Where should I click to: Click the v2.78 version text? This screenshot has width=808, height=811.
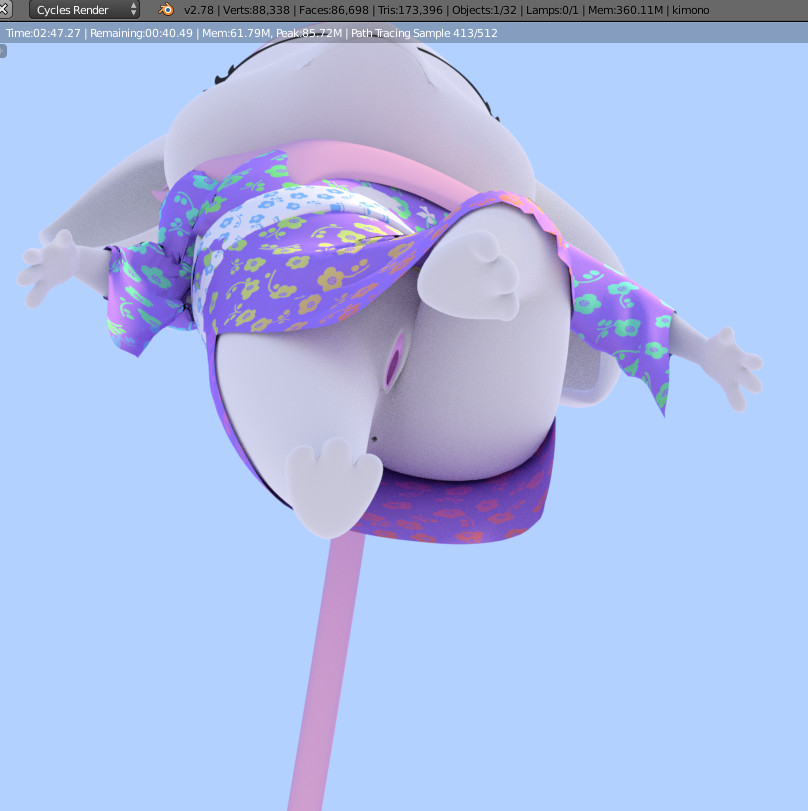[x=198, y=10]
